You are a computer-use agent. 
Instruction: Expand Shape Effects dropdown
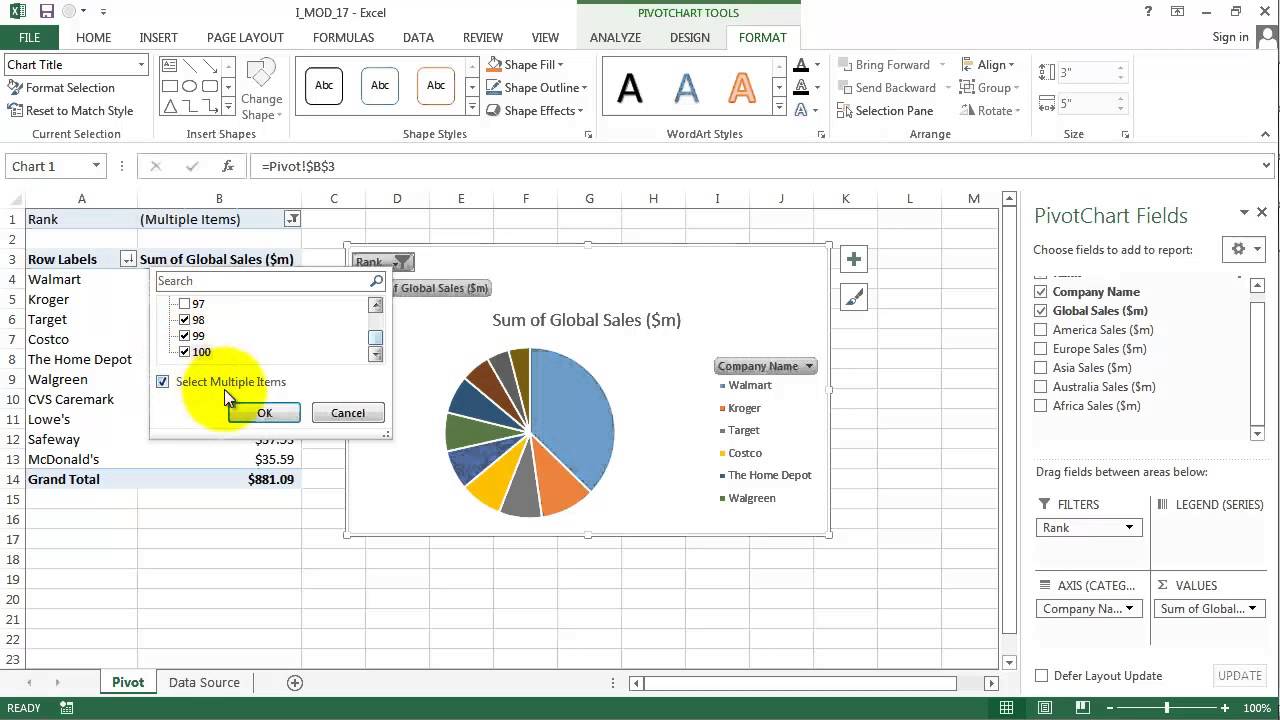[x=580, y=111]
